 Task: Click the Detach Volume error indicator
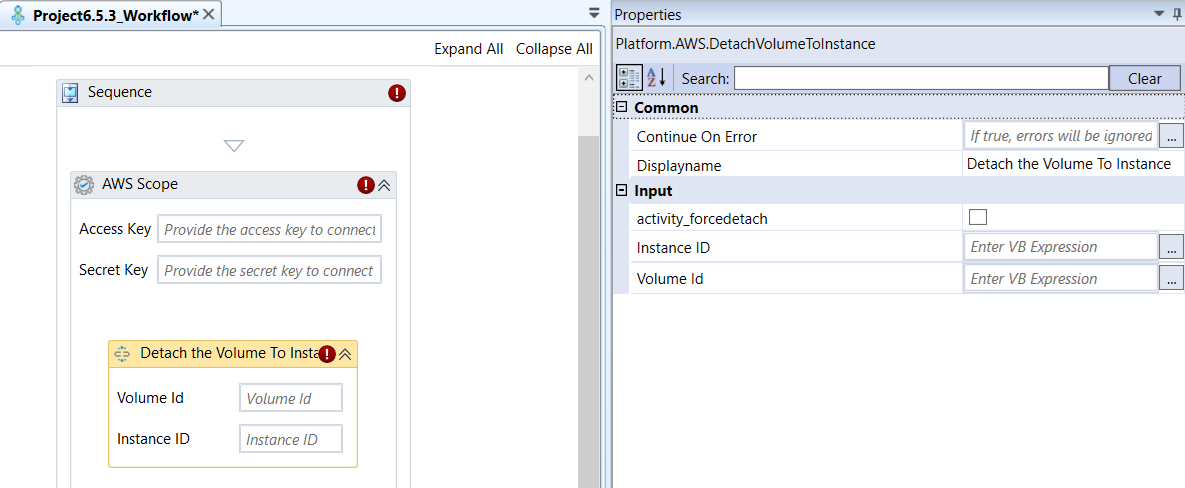click(x=326, y=354)
